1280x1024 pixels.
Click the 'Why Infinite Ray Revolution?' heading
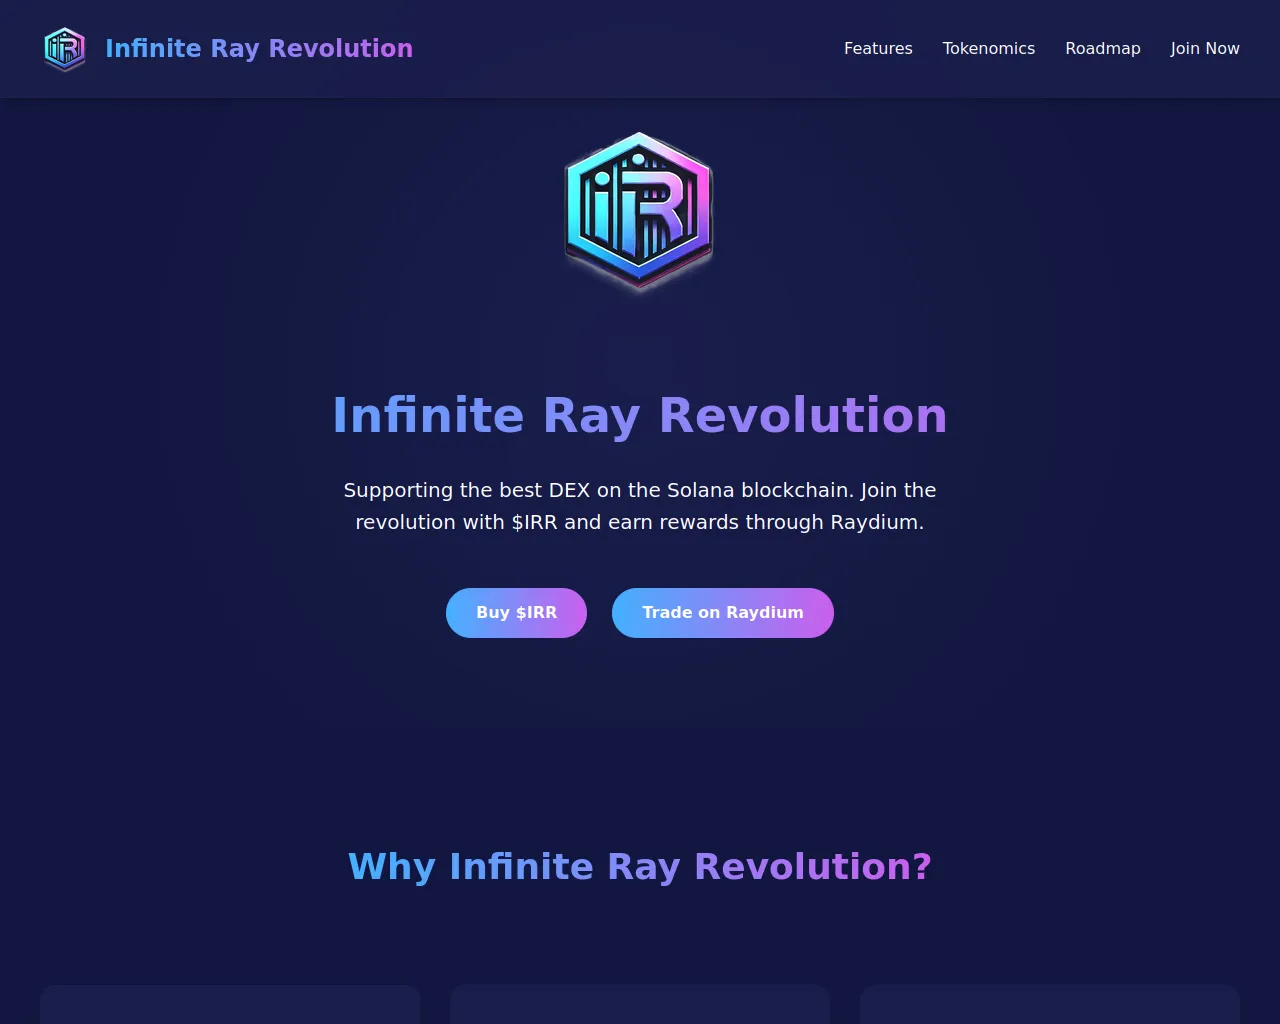coord(640,866)
